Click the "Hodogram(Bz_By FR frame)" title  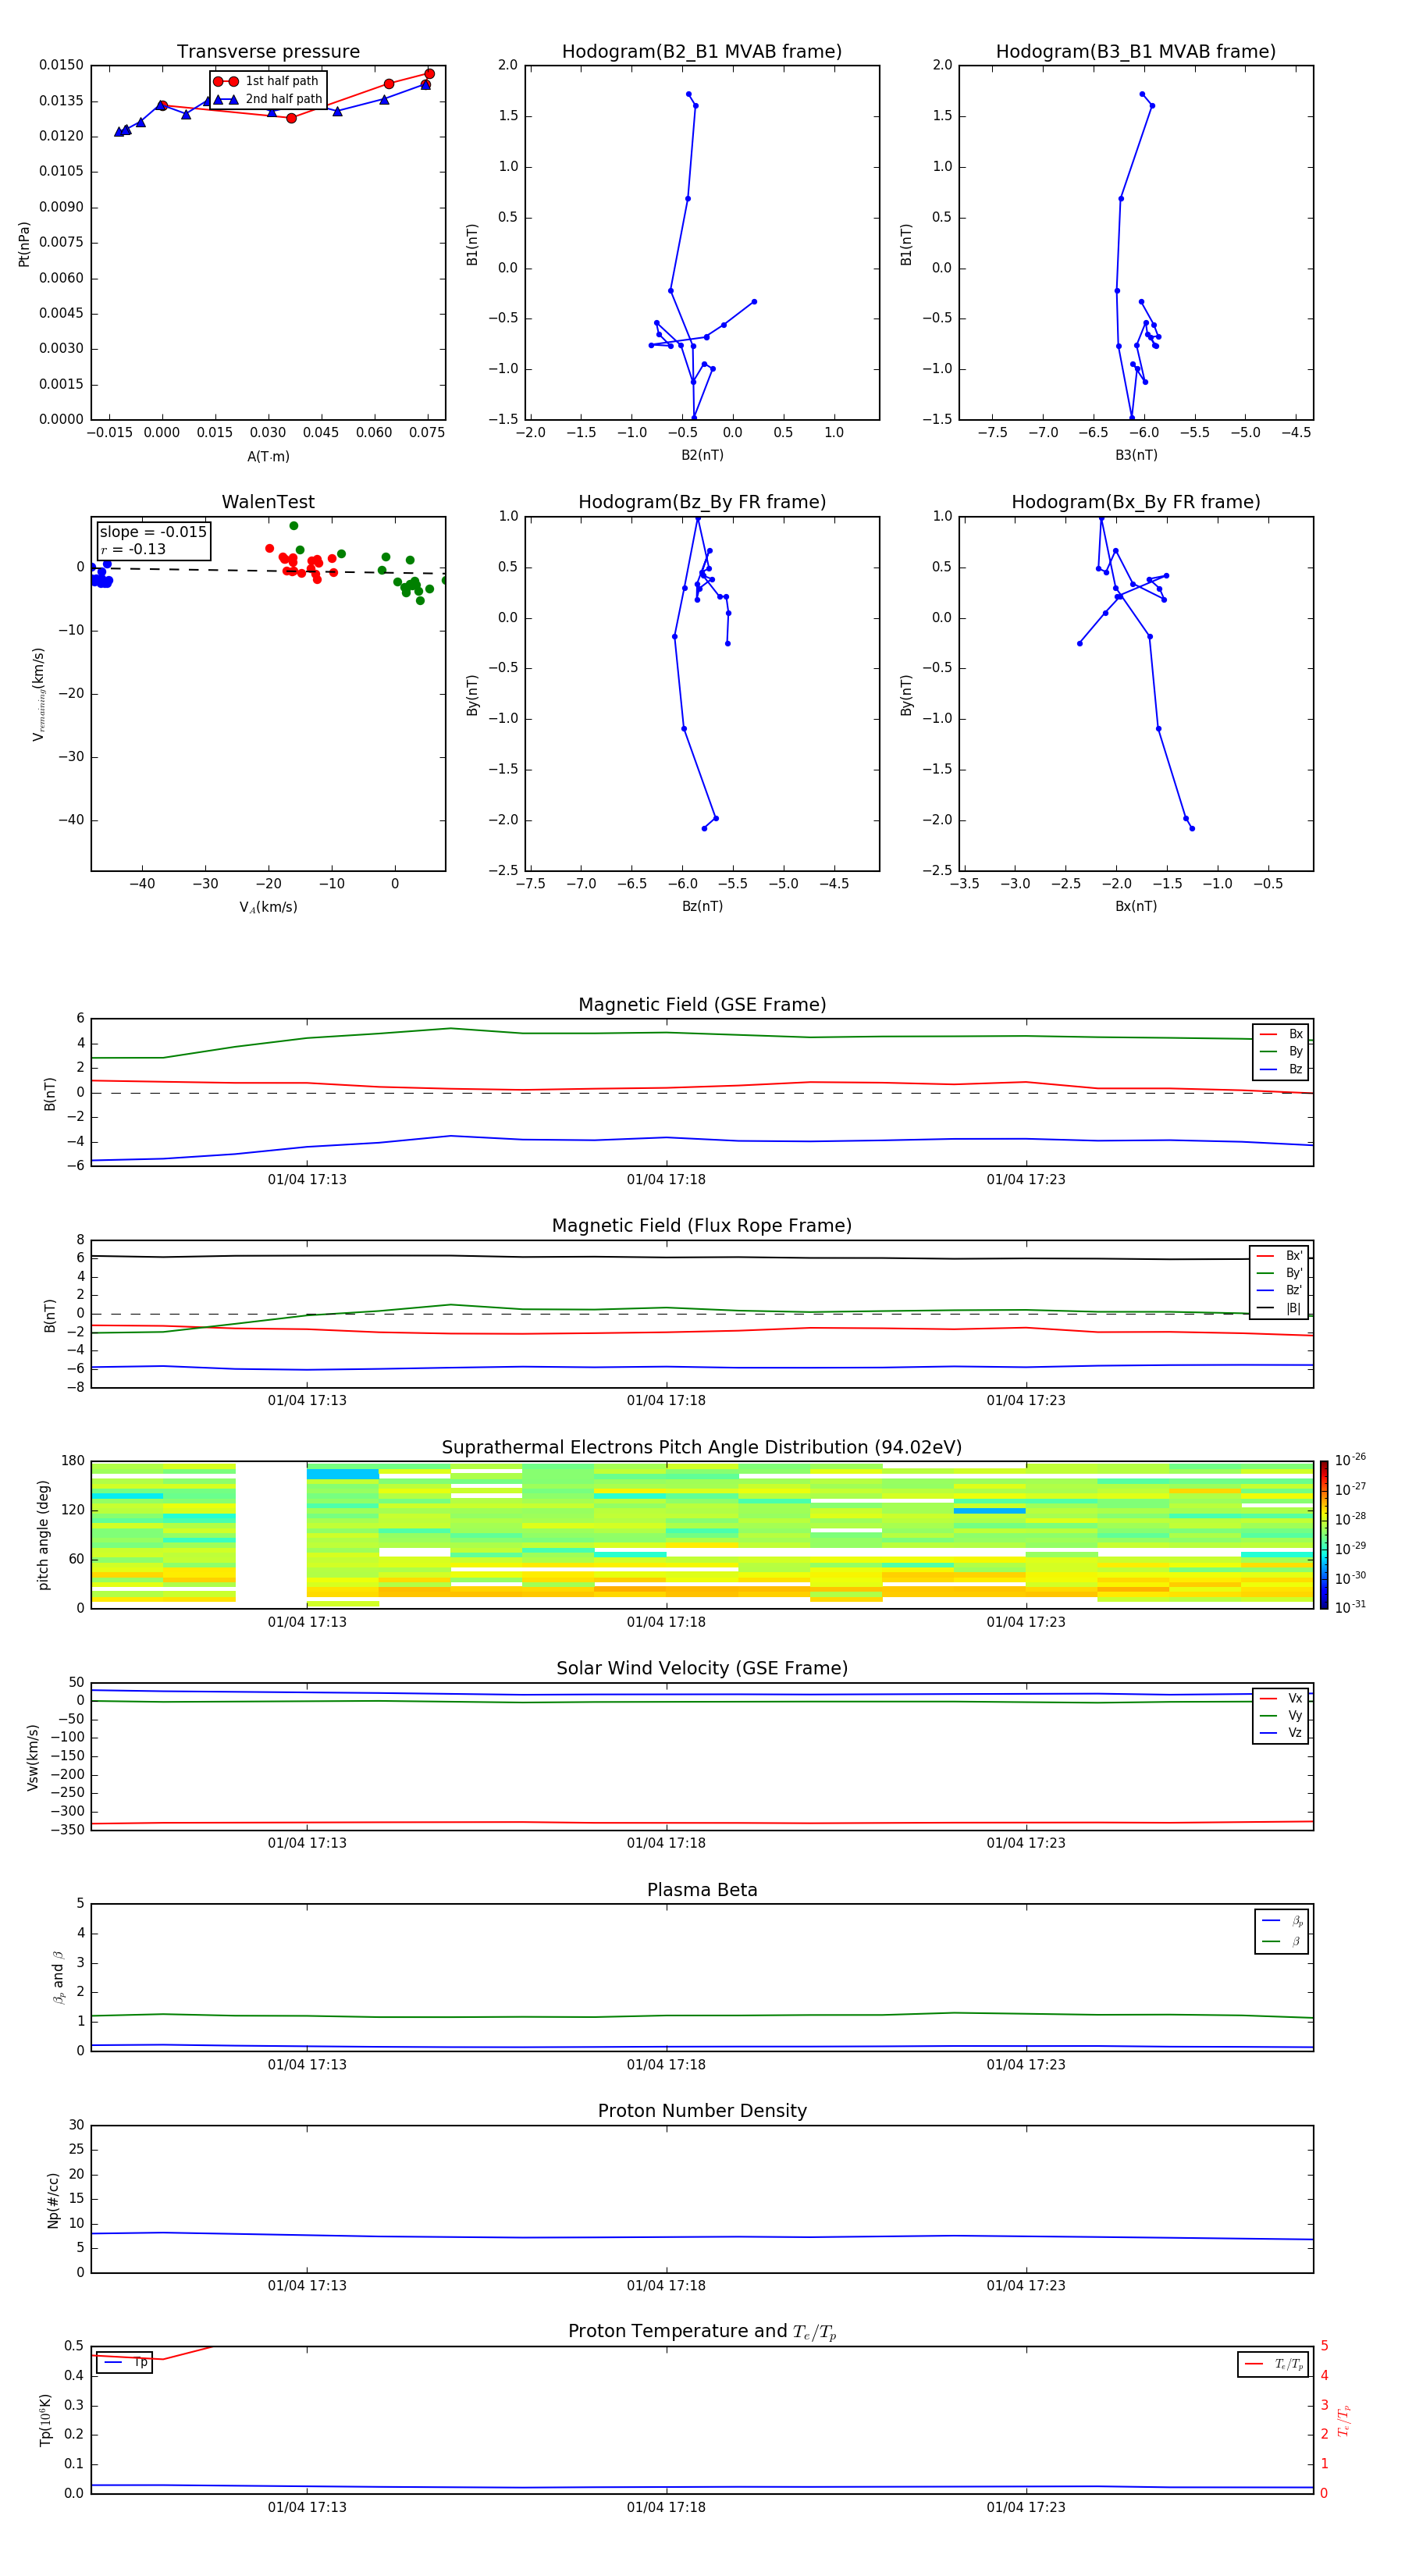702,502
